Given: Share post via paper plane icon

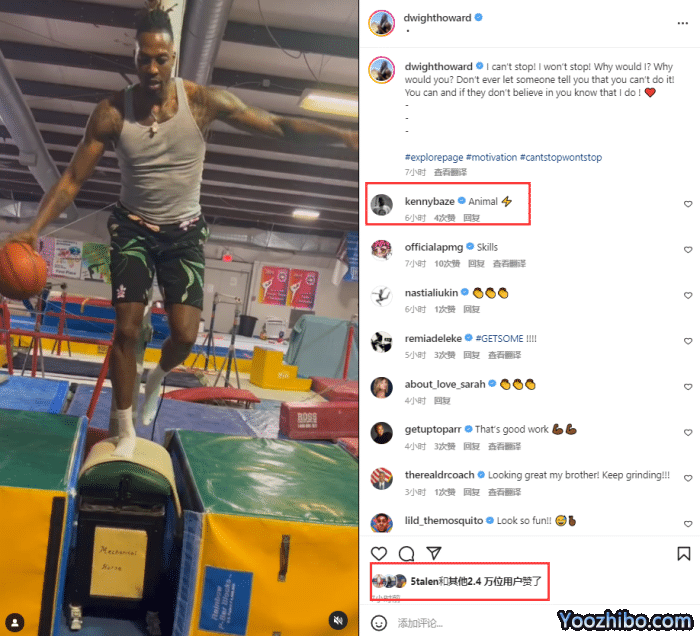Looking at the screenshot, I should (x=433, y=553).
